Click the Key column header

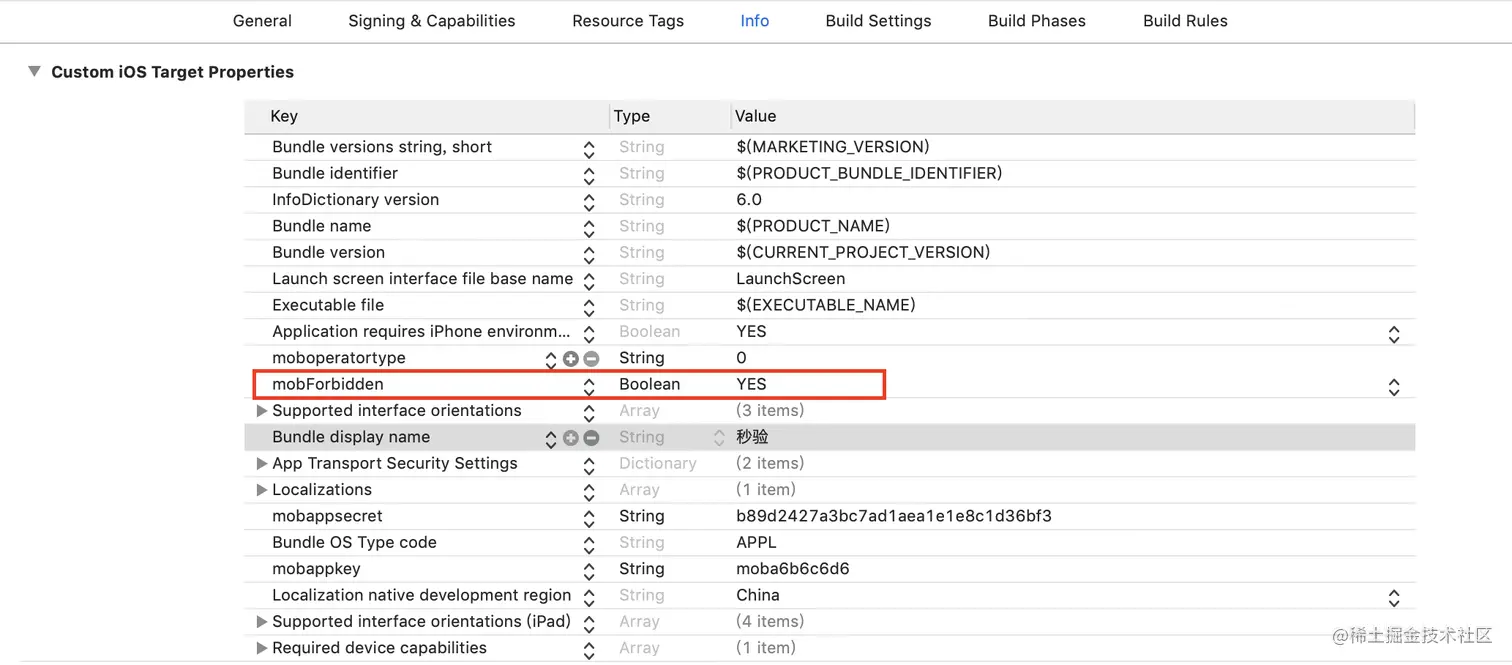click(284, 116)
